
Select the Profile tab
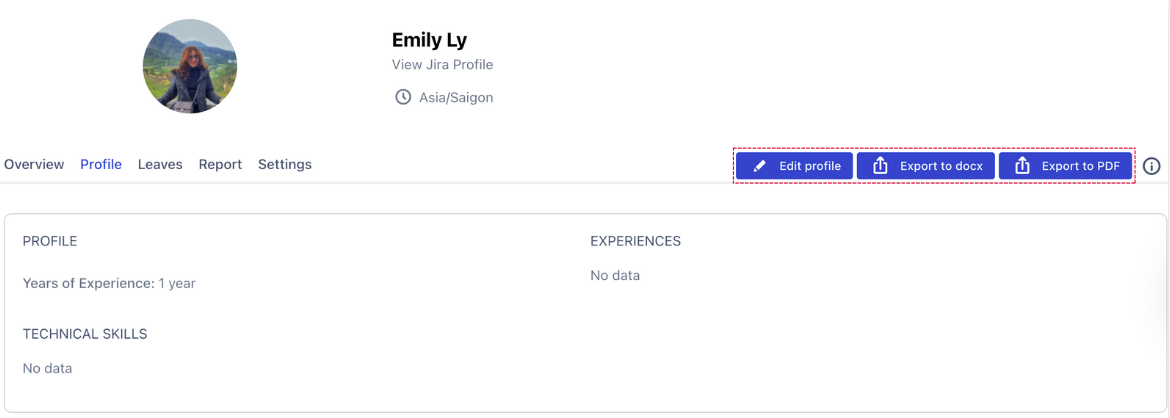[x=101, y=164]
